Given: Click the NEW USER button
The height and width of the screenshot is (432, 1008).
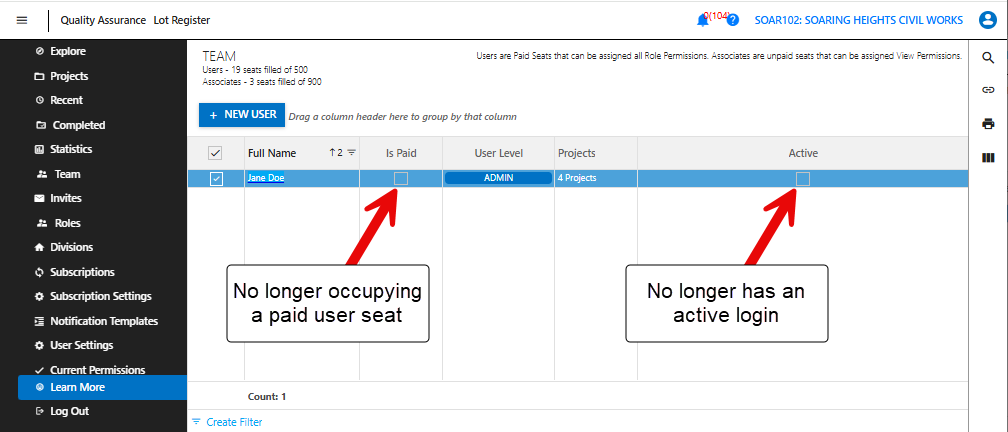Looking at the screenshot, I should (x=242, y=114).
